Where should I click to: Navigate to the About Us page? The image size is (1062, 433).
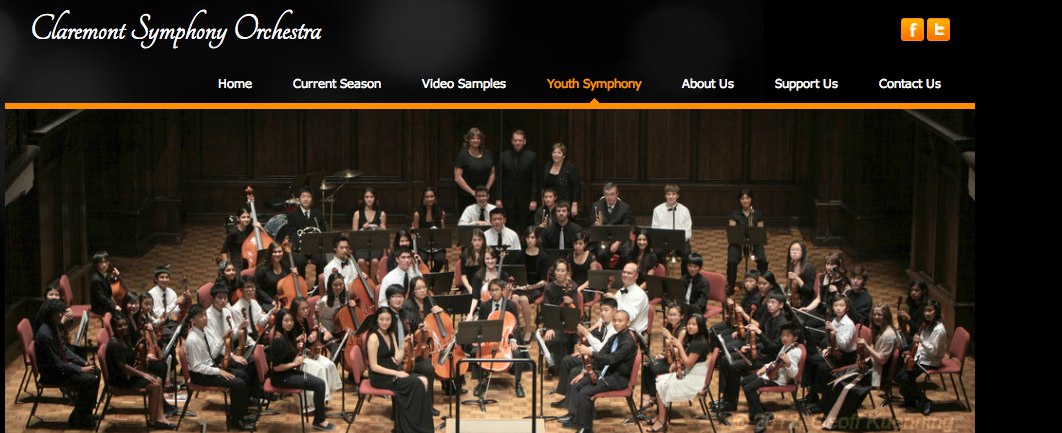(708, 84)
